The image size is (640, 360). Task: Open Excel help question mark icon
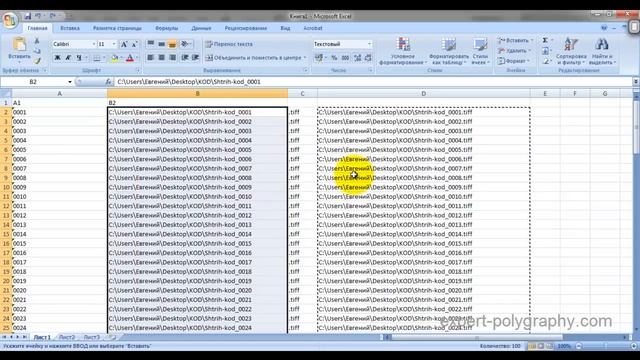[604, 28]
